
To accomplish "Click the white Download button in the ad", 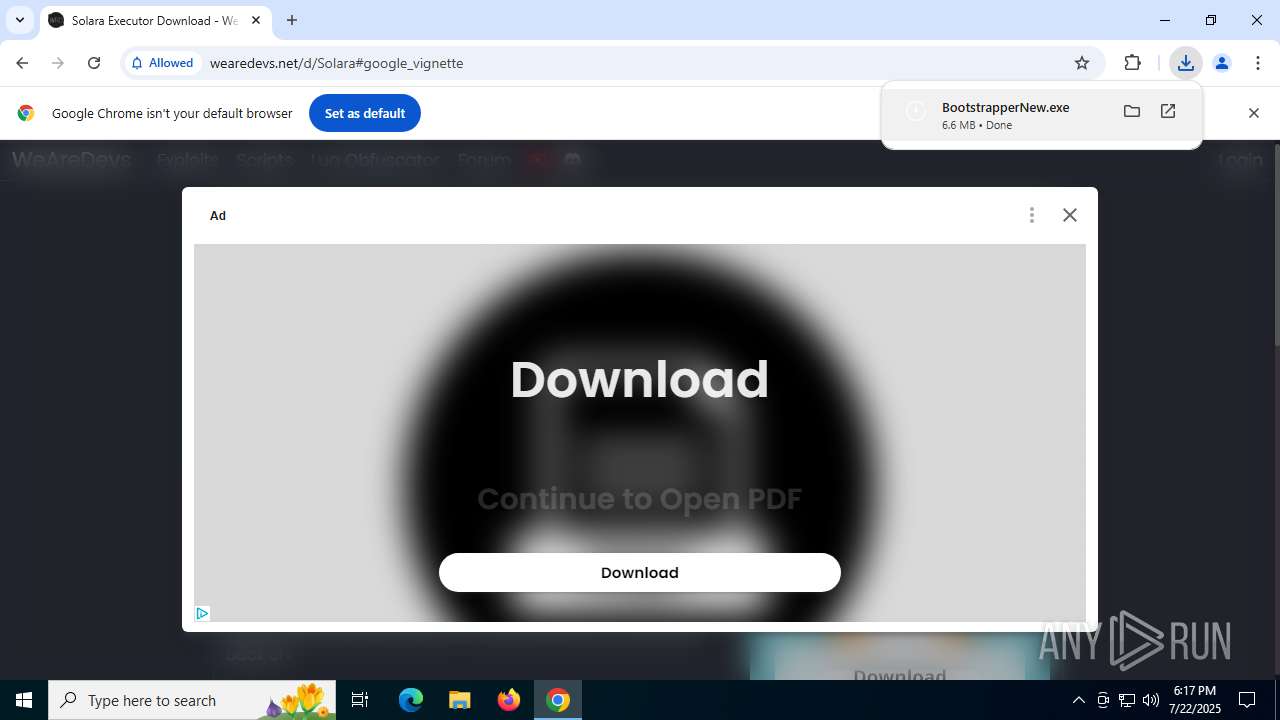I will pyautogui.click(x=640, y=572).
